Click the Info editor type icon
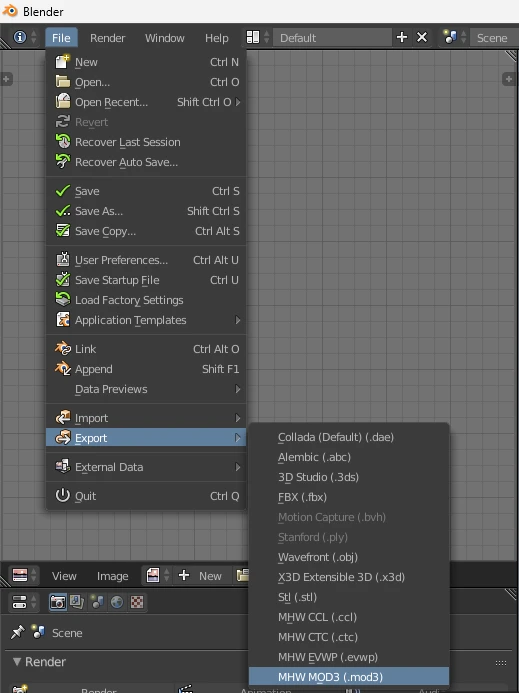The width and height of the screenshot is (519, 693). point(20,37)
